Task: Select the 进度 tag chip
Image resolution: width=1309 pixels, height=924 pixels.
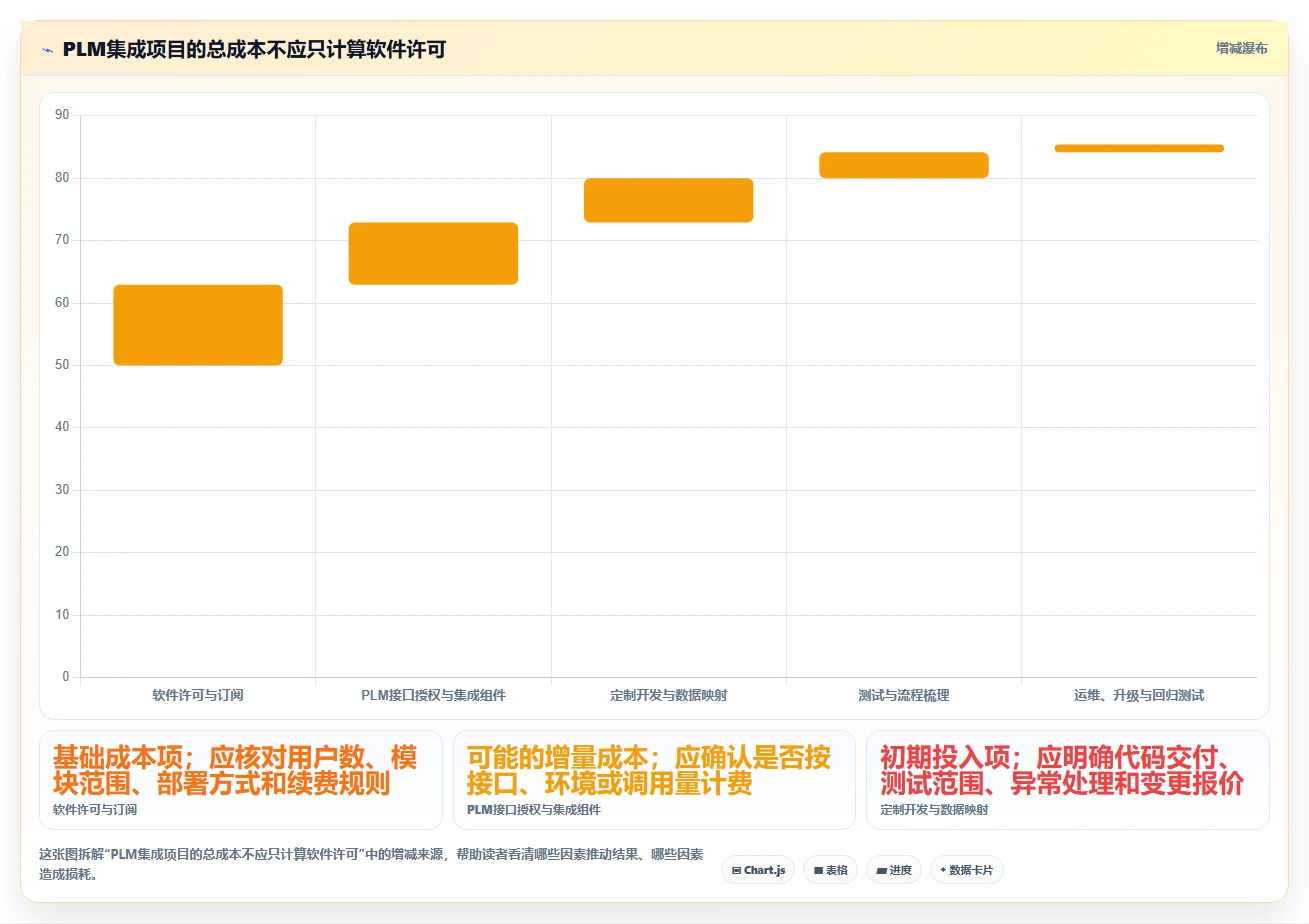Action: tap(894, 870)
